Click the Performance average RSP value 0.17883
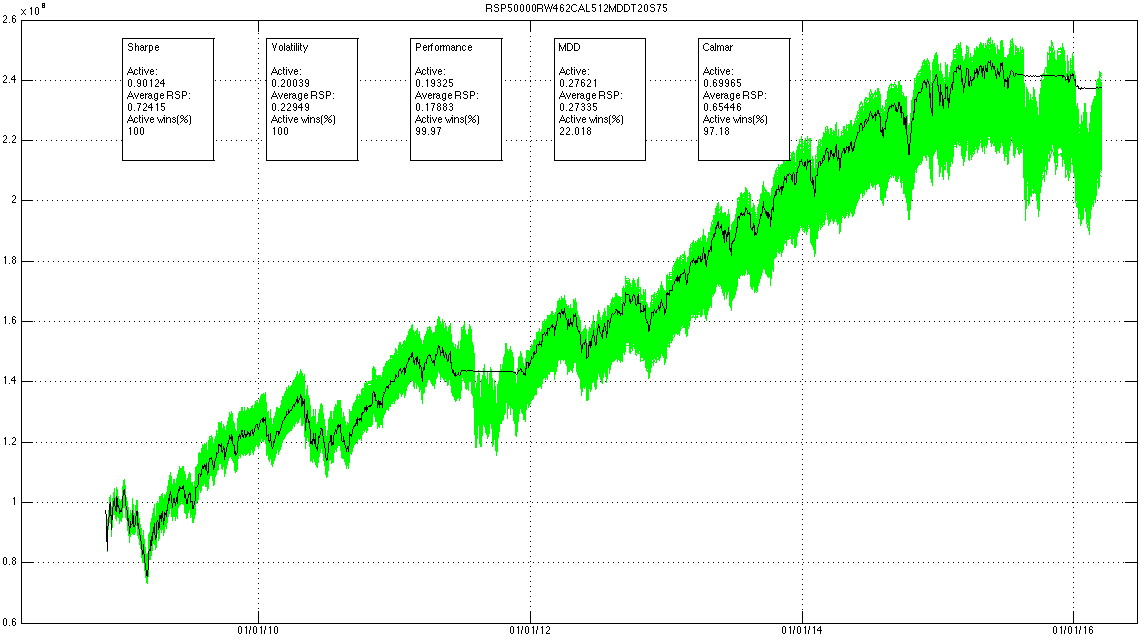 (x=434, y=107)
